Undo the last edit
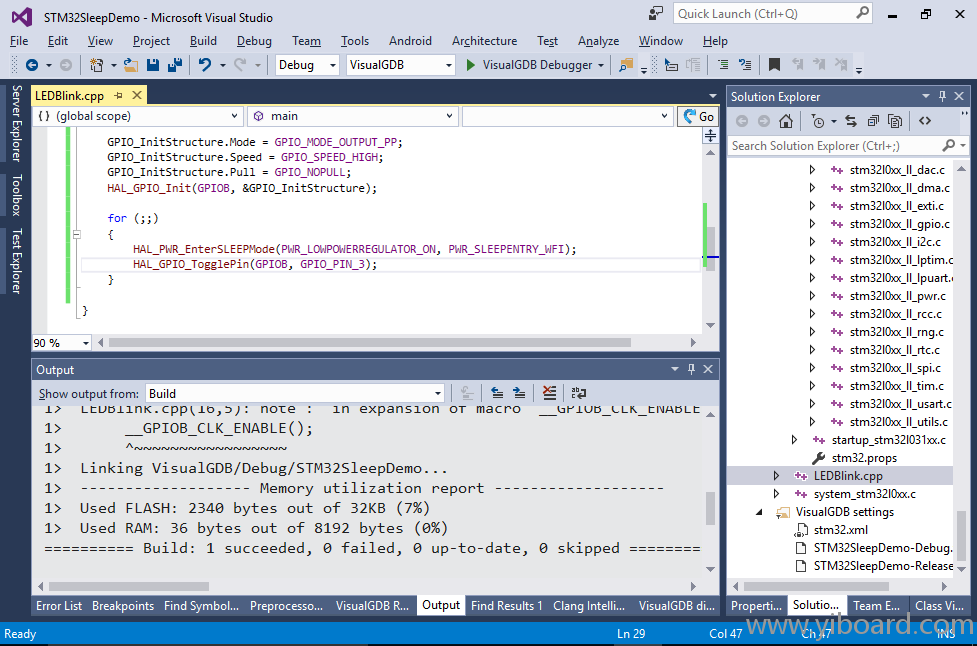977x646 pixels. (205, 65)
